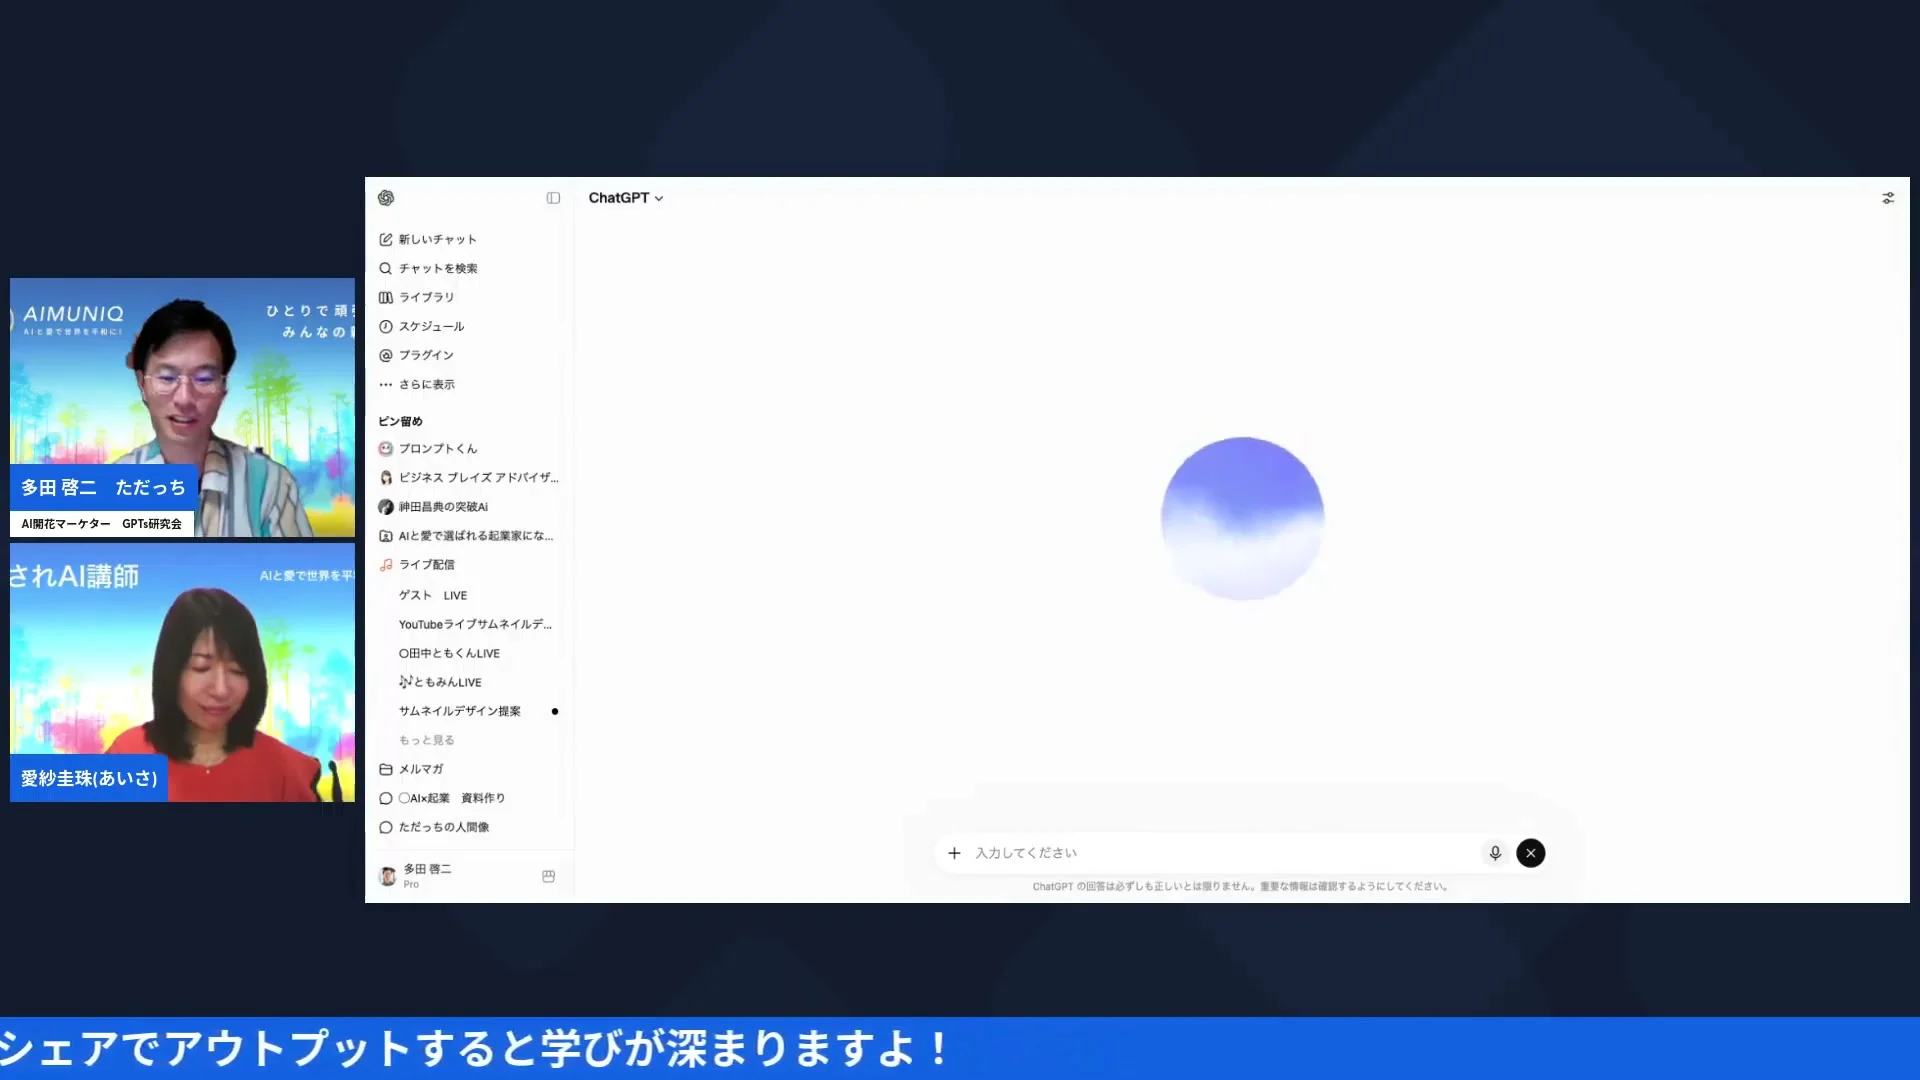This screenshot has width=1920, height=1080.
Task: Expand さらに表示 via its three-dots icon
Action: coord(386,384)
